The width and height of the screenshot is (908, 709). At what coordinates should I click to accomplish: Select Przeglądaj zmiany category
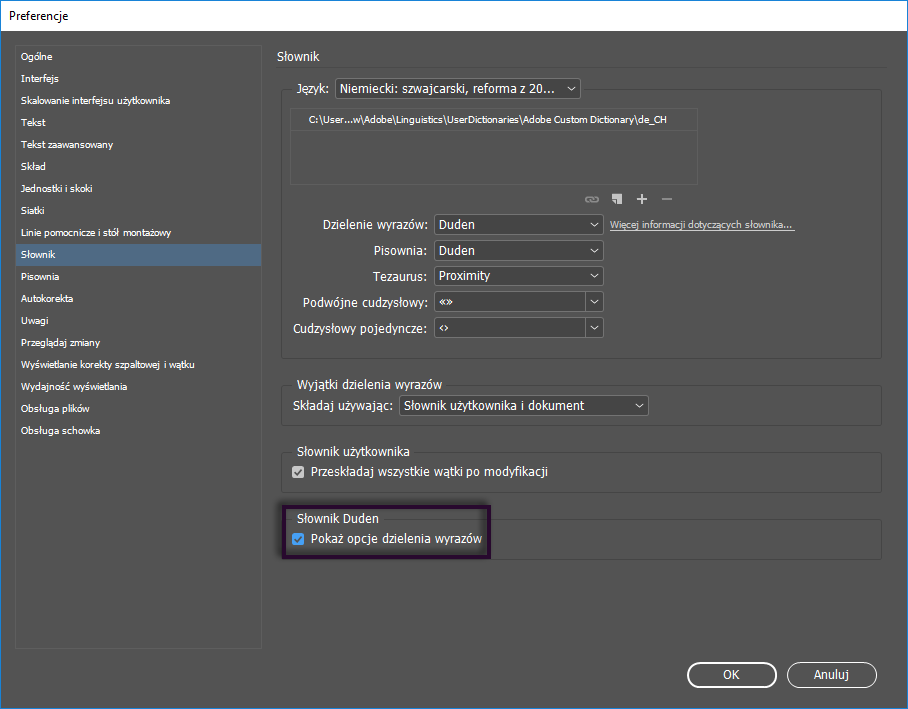pyautogui.click(x=138, y=343)
